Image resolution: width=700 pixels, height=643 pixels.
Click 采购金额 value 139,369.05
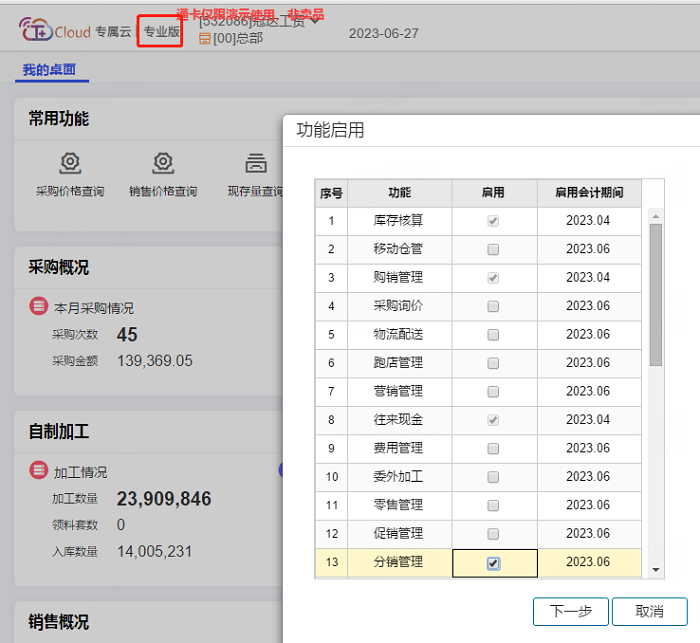pos(155,361)
